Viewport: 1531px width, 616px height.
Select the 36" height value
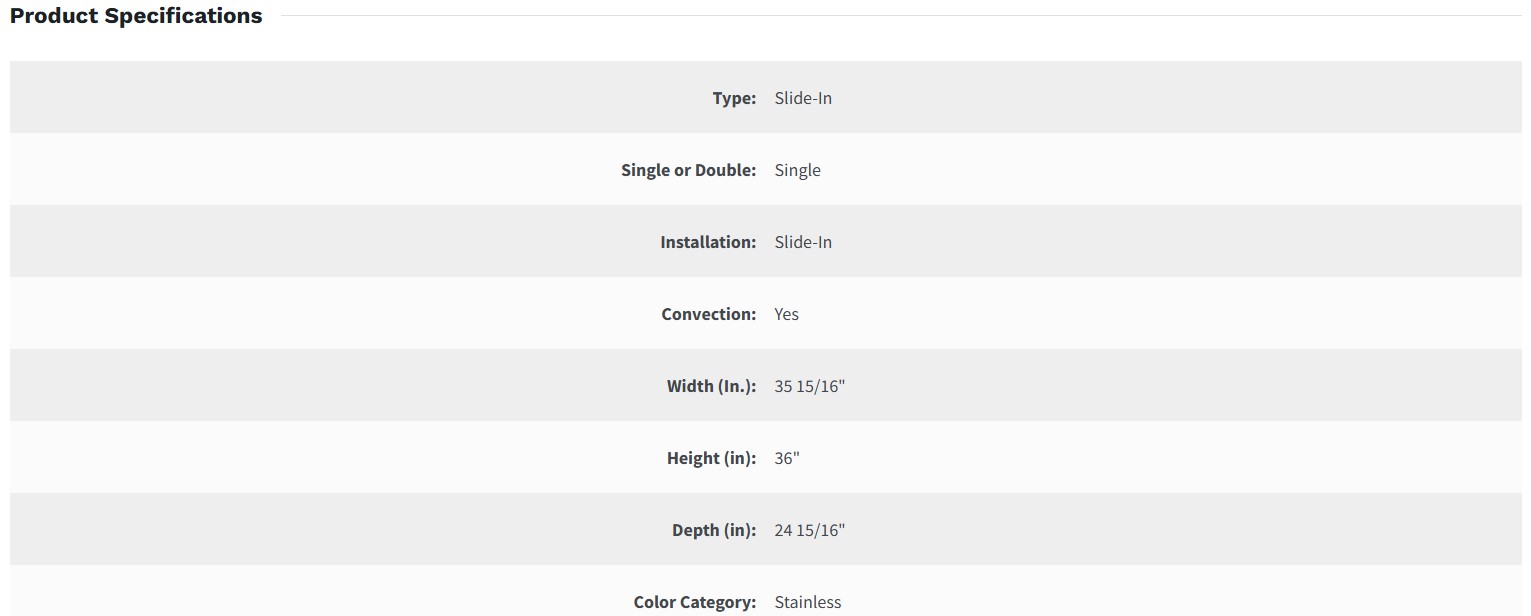tap(787, 458)
